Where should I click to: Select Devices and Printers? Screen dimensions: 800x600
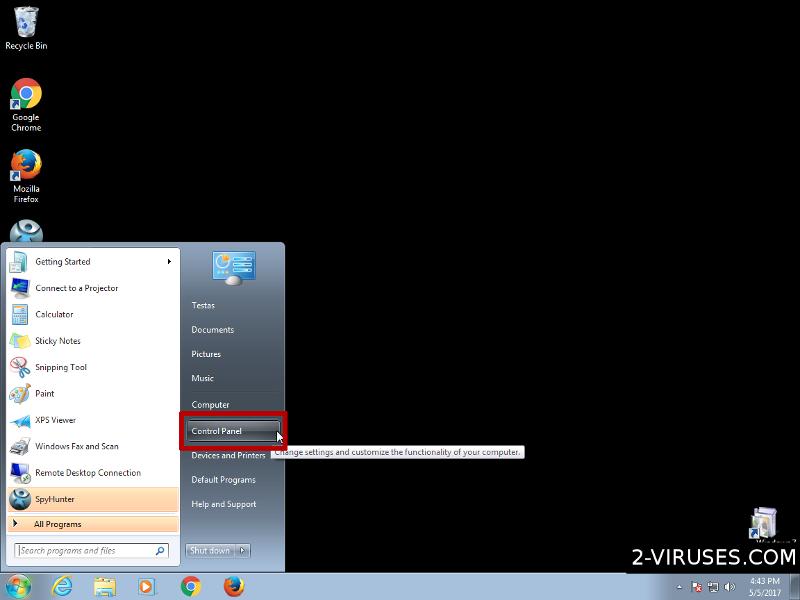coord(228,456)
